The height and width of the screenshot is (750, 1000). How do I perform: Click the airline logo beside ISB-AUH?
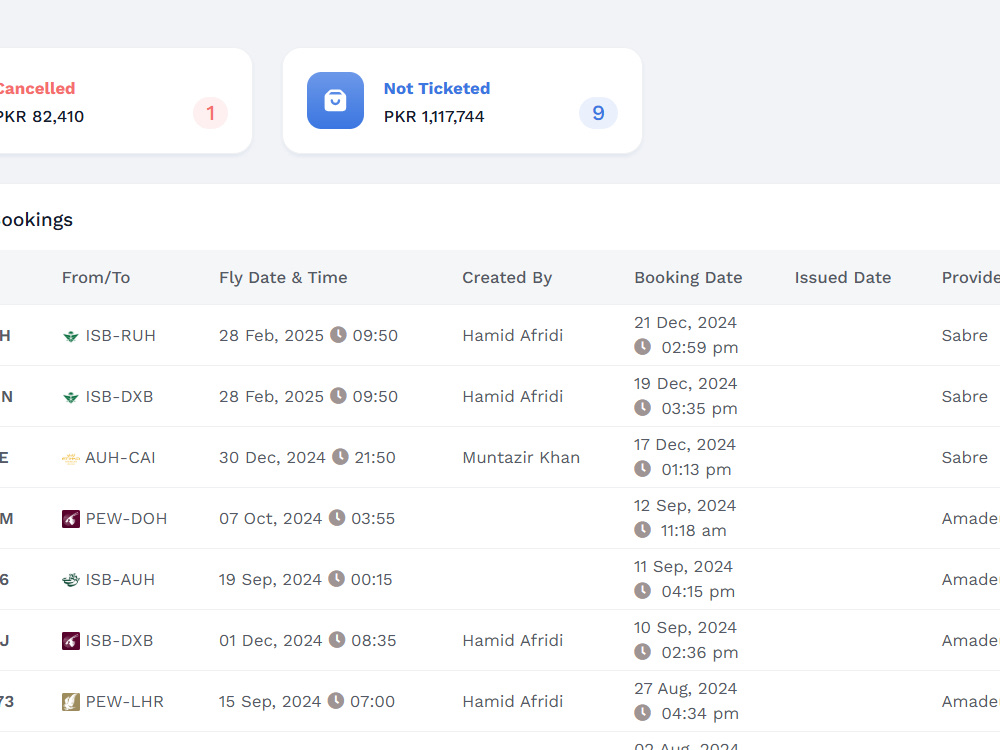coord(71,580)
